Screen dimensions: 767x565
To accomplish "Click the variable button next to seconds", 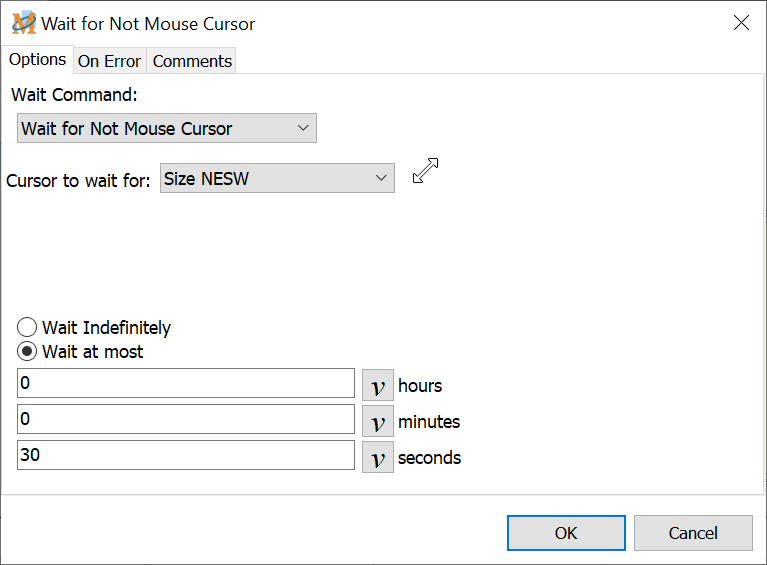I will (x=377, y=457).
